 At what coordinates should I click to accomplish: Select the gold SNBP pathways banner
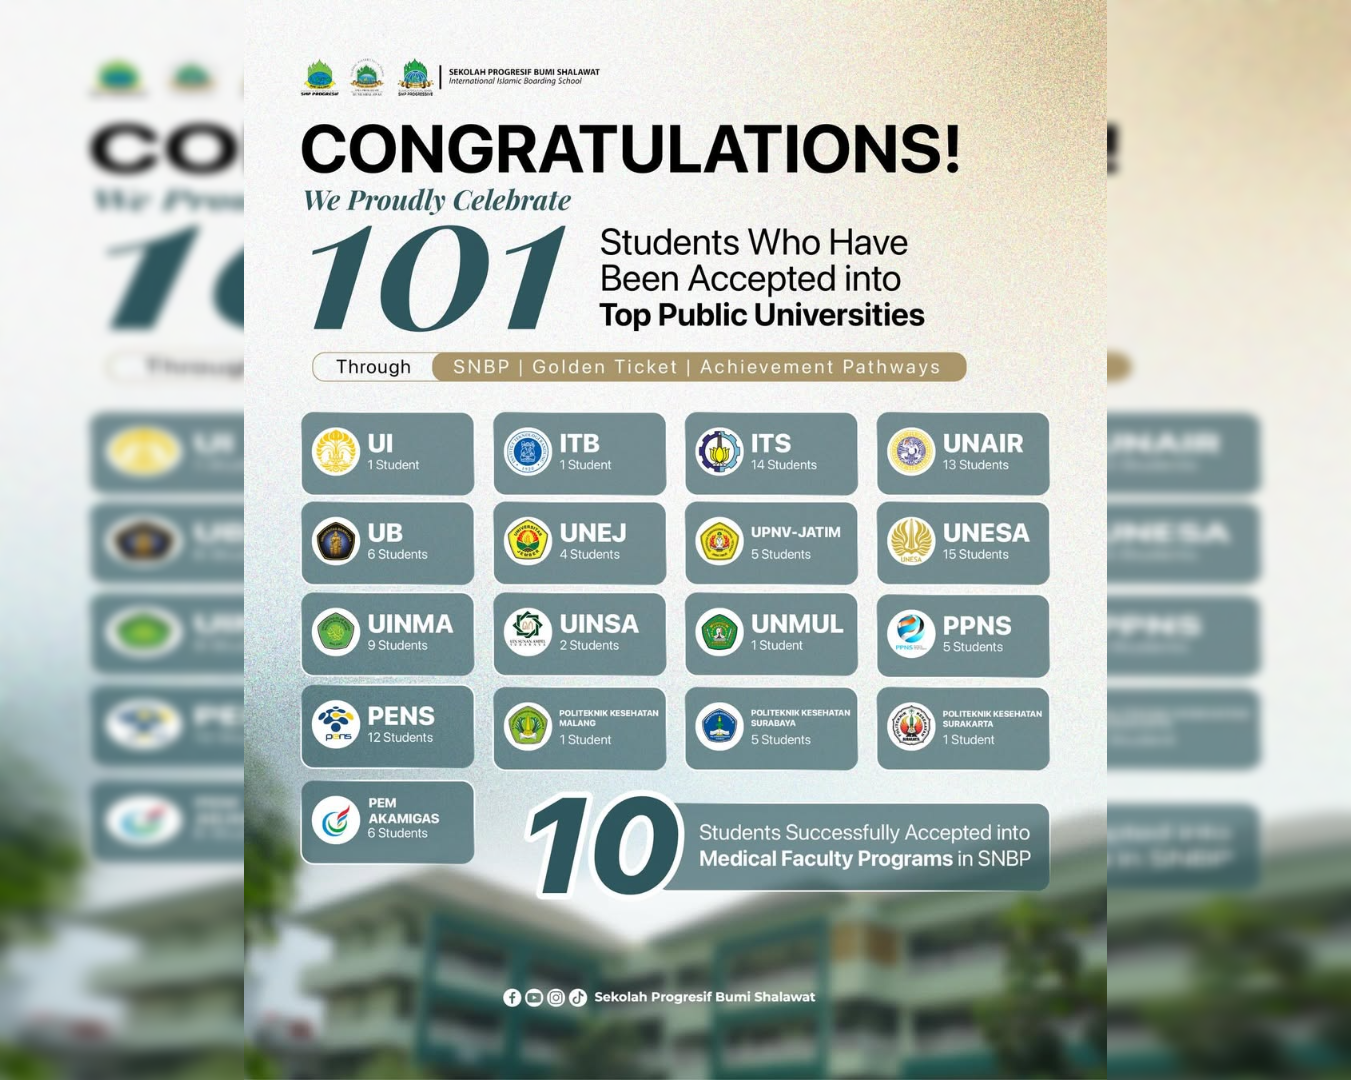tap(697, 367)
